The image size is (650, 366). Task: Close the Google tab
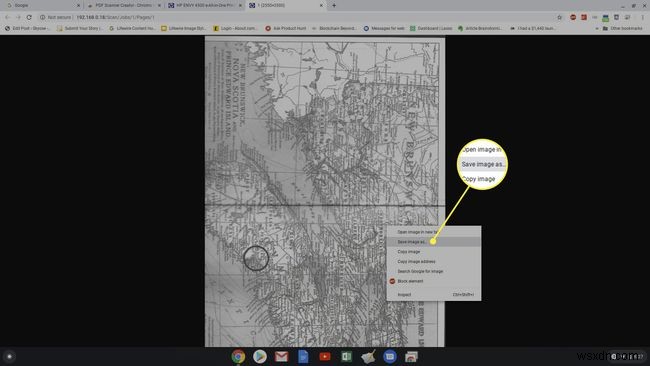(78, 5)
